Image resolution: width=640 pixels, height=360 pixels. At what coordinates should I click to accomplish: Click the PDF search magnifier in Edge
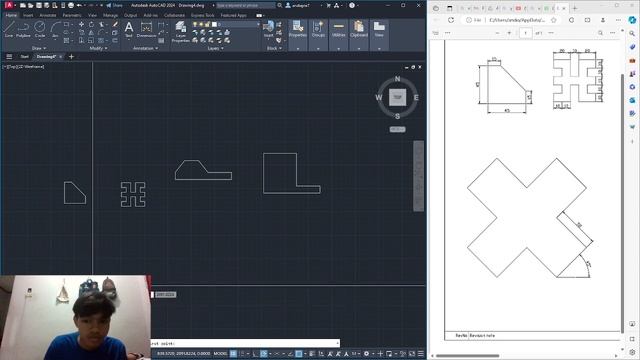(x=600, y=33)
